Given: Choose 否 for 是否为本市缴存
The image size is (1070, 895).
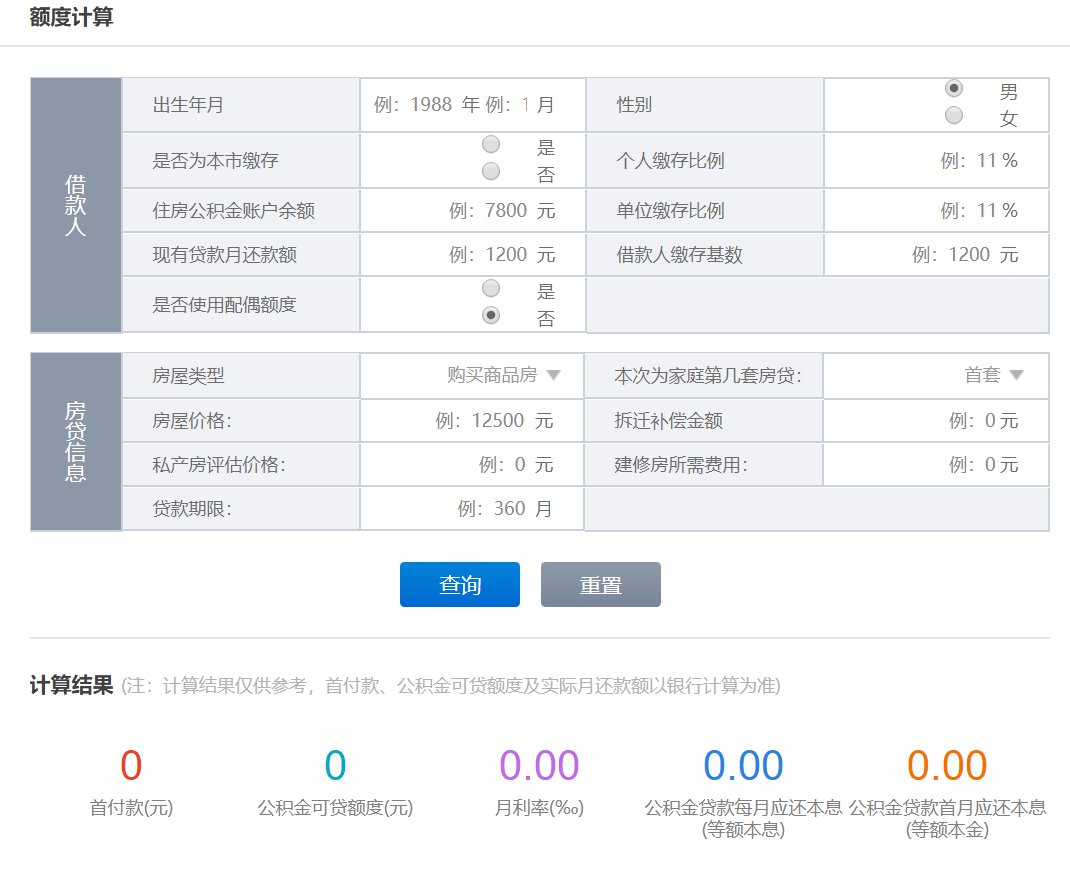Looking at the screenshot, I should (490, 172).
